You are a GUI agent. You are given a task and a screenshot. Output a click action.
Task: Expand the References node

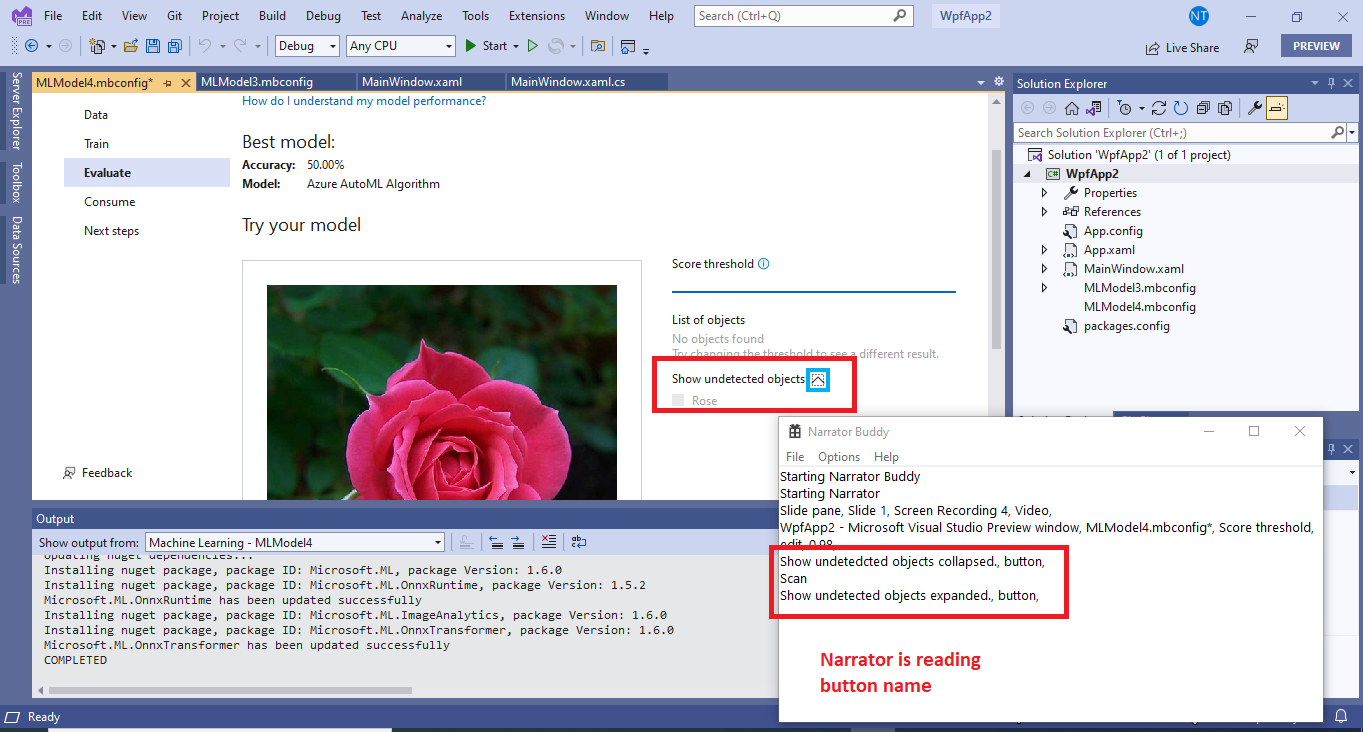point(1044,211)
